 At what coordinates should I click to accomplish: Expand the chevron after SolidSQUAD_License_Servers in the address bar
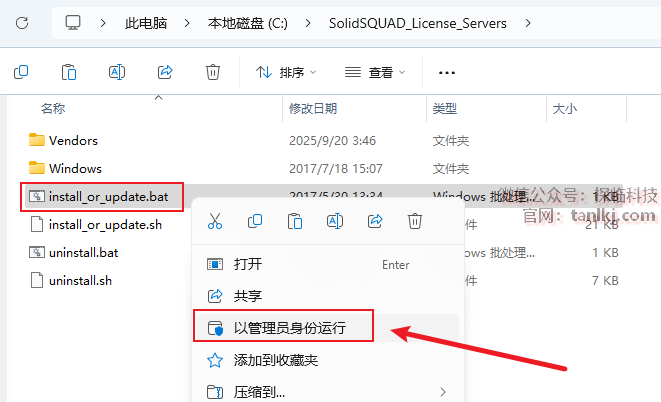point(528,23)
